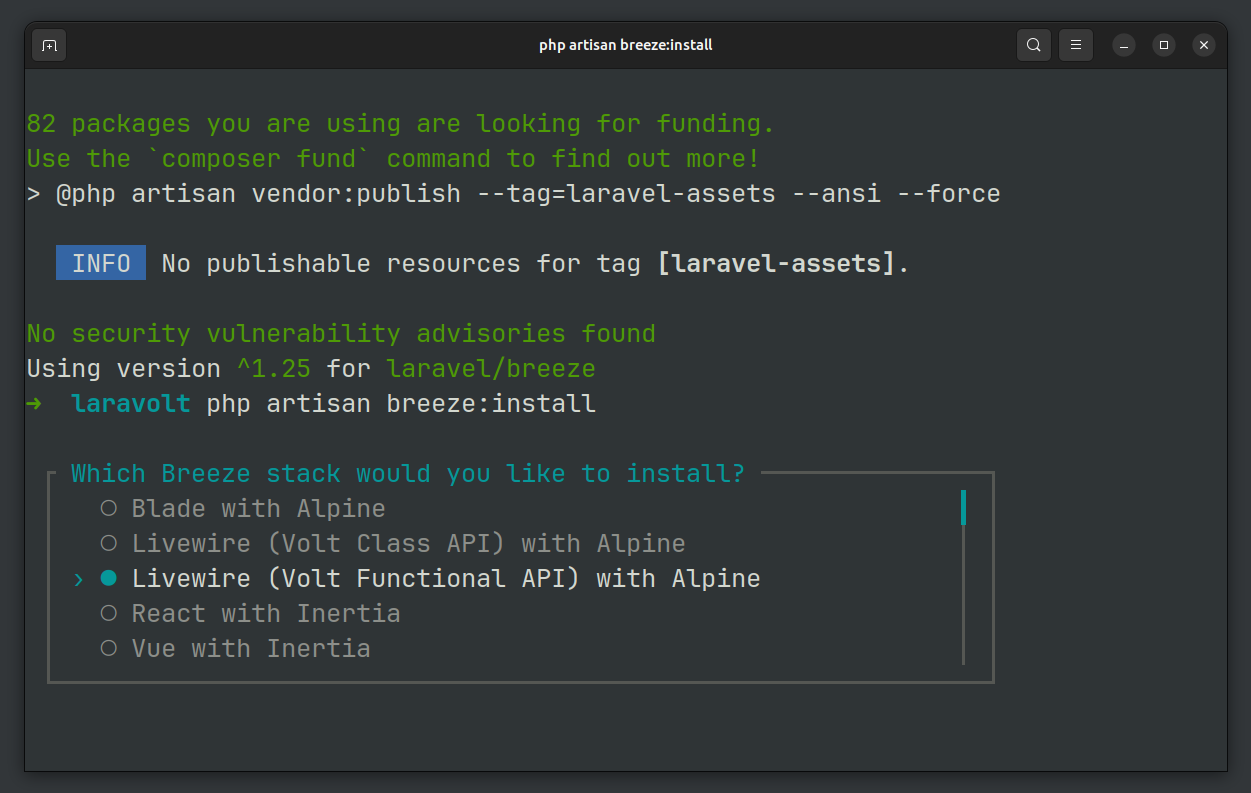The height and width of the screenshot is (793, 1251).
Task: Choose the Vue with Inertia stack
Action: pyautogui.click(x=250, y=649)
